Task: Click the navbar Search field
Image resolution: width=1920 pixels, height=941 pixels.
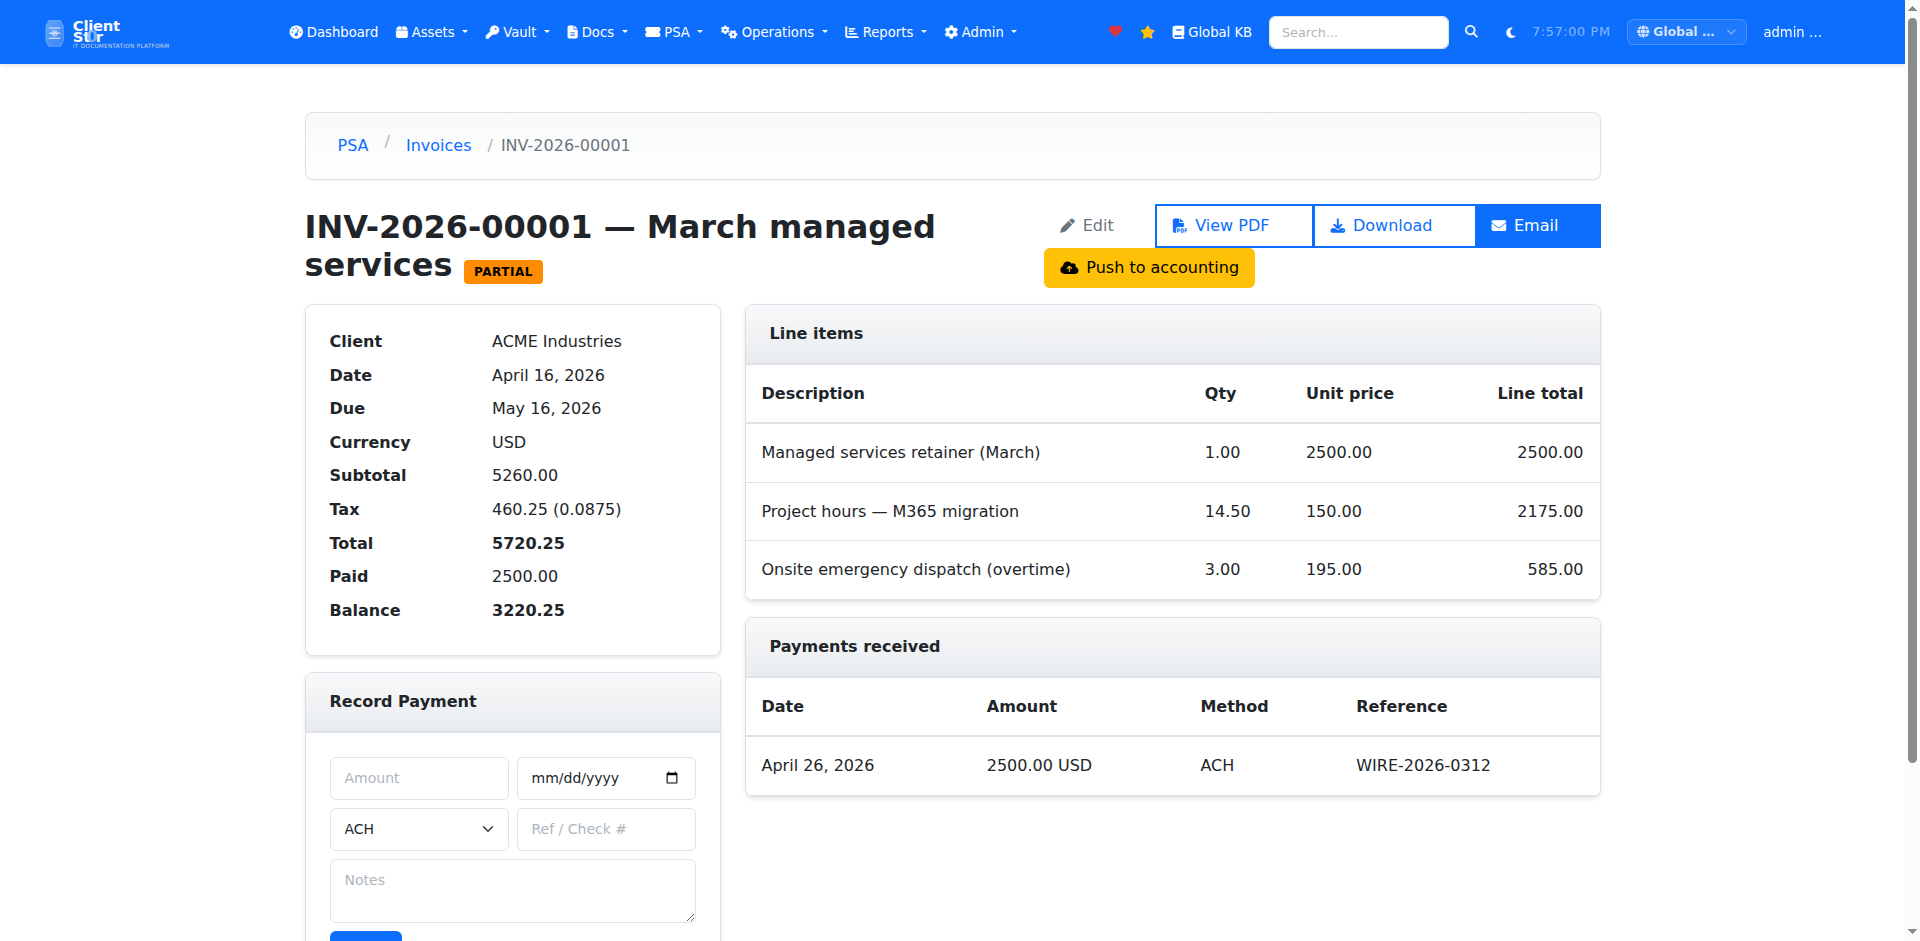Action: click(x=1358, y=32)
